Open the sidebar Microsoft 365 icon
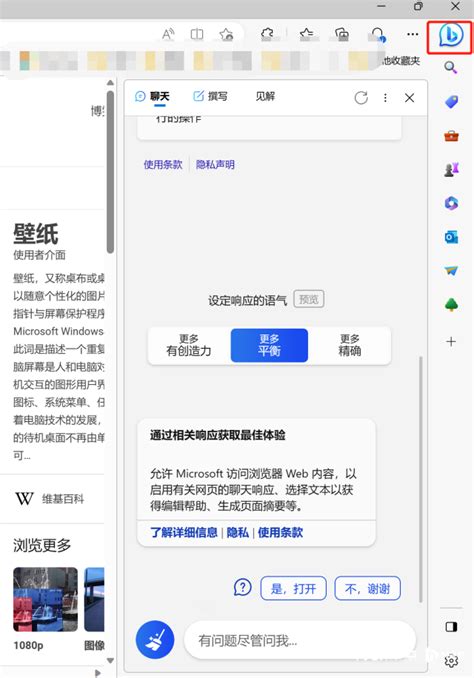 451,203
